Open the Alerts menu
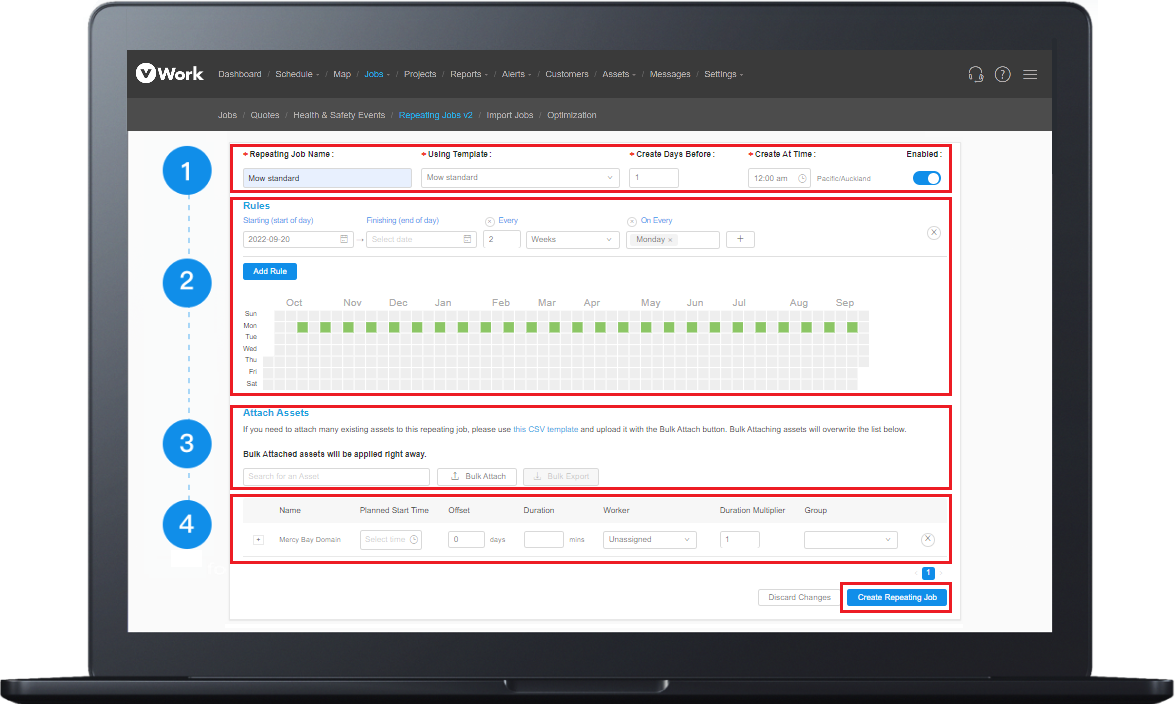 click(516, 74)
